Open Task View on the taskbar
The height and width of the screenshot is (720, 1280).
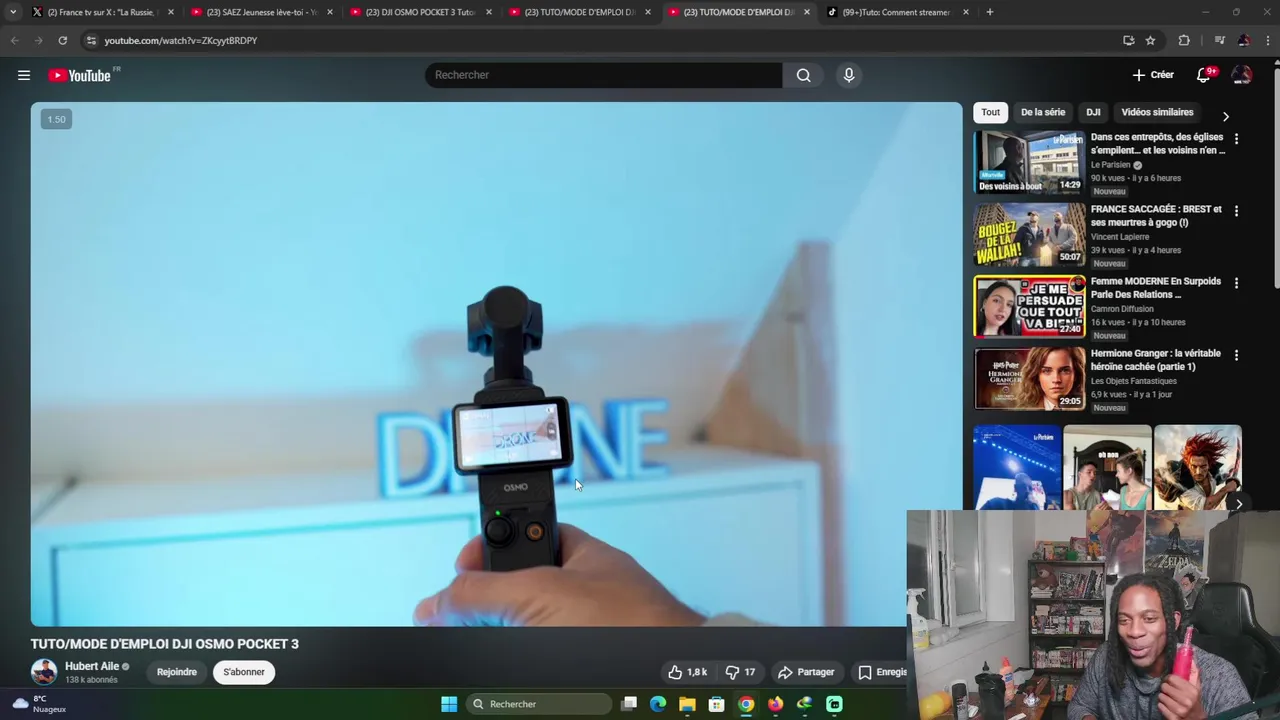point(629,704)
